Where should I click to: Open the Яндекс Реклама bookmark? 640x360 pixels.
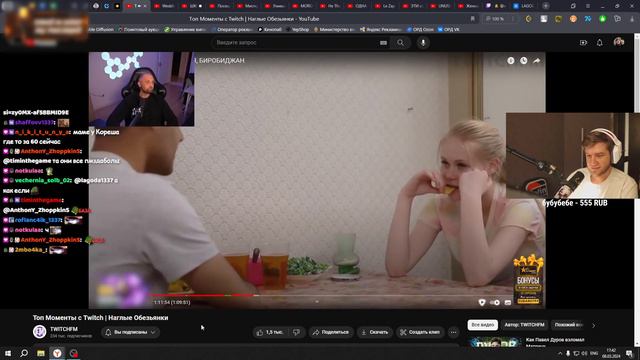[x=381, y=29]
